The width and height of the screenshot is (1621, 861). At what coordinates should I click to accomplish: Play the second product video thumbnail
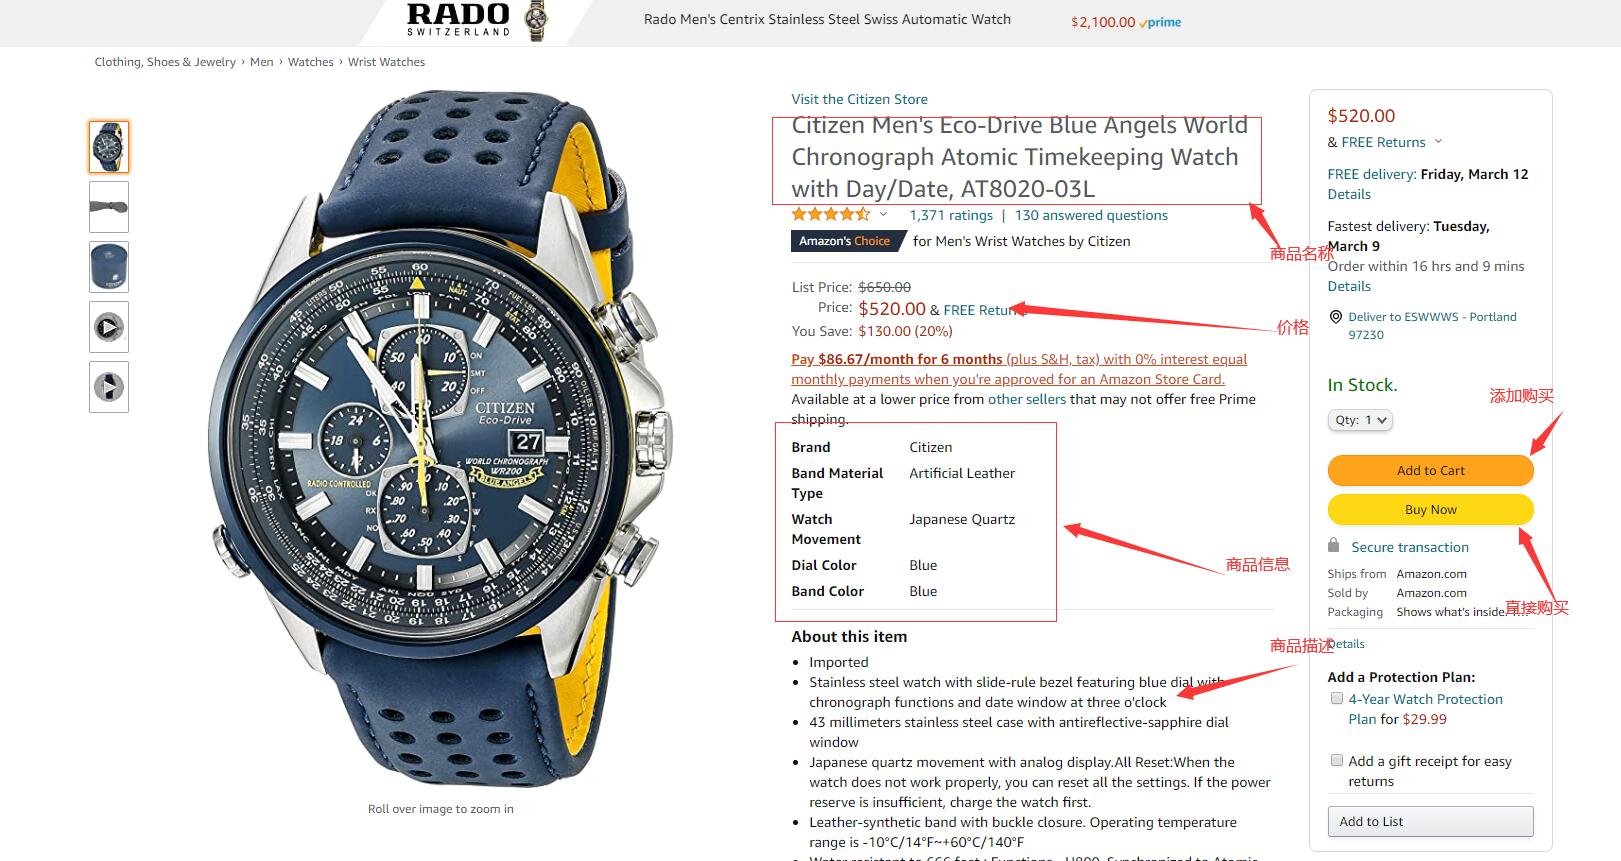coord(109,387)
